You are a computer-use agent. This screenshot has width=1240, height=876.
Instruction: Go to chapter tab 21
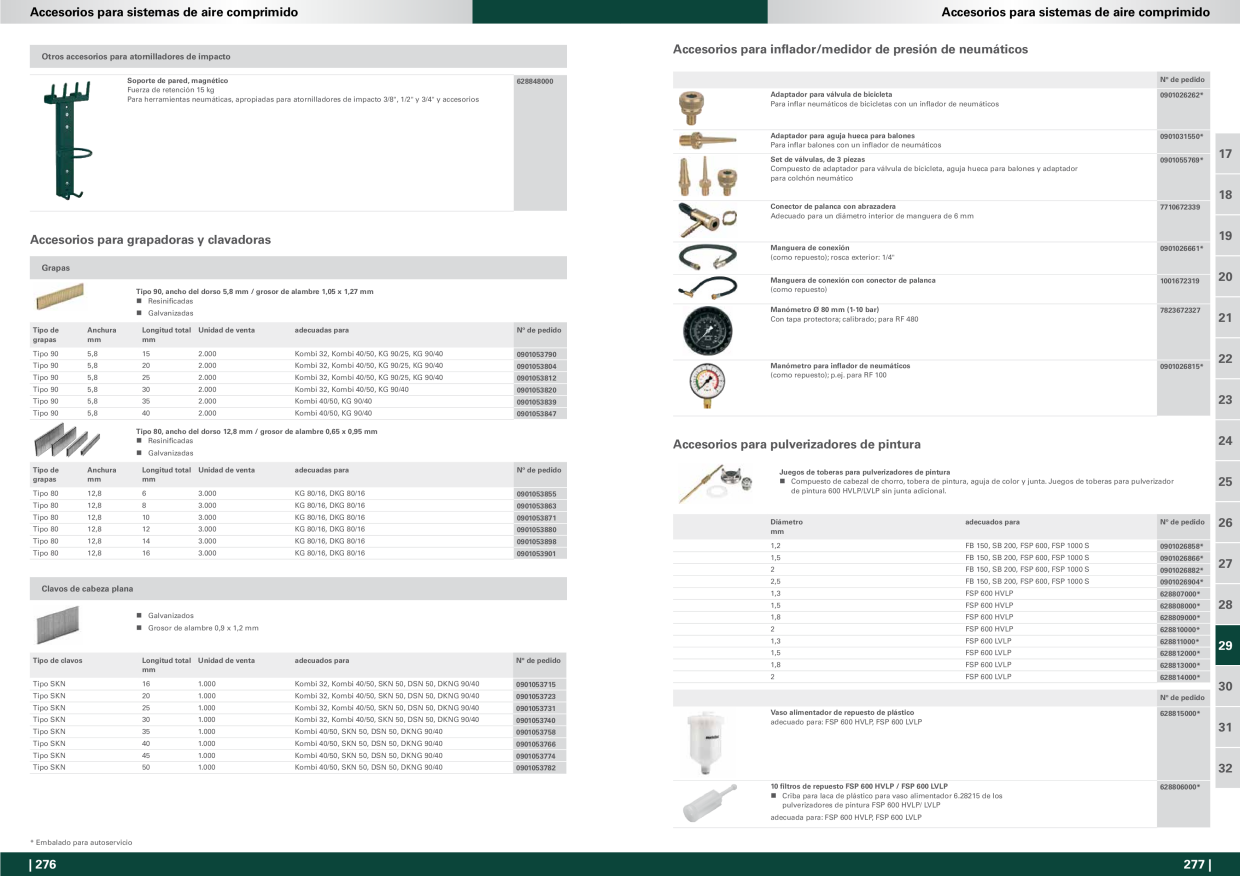click(x=1225, y=318)
